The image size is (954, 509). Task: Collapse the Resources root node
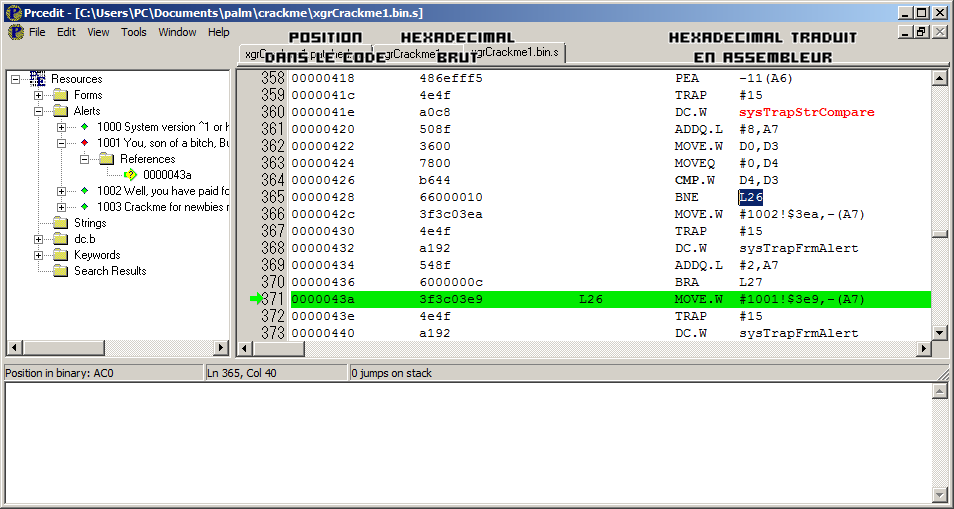[x=16, y=79]
